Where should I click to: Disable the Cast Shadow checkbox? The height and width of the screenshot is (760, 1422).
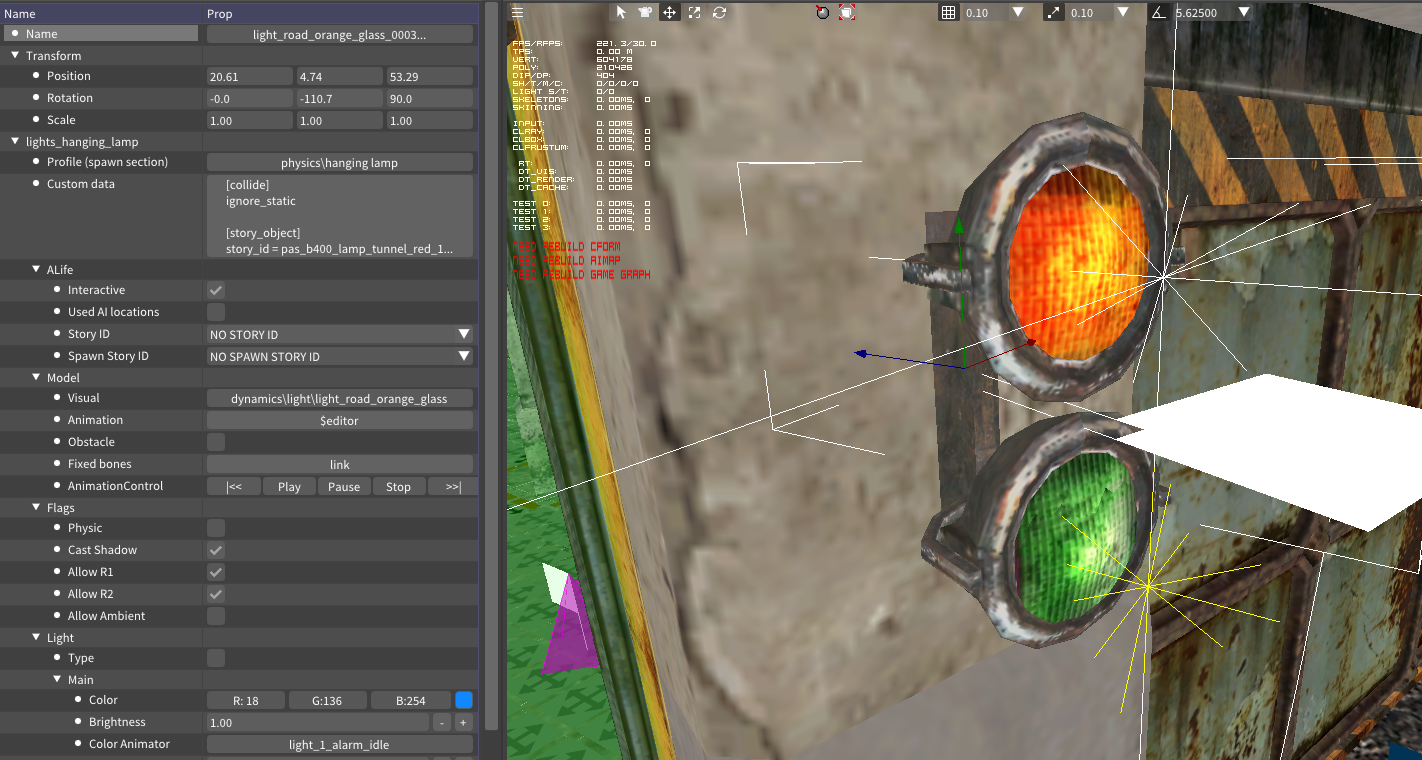coord(216,550)
